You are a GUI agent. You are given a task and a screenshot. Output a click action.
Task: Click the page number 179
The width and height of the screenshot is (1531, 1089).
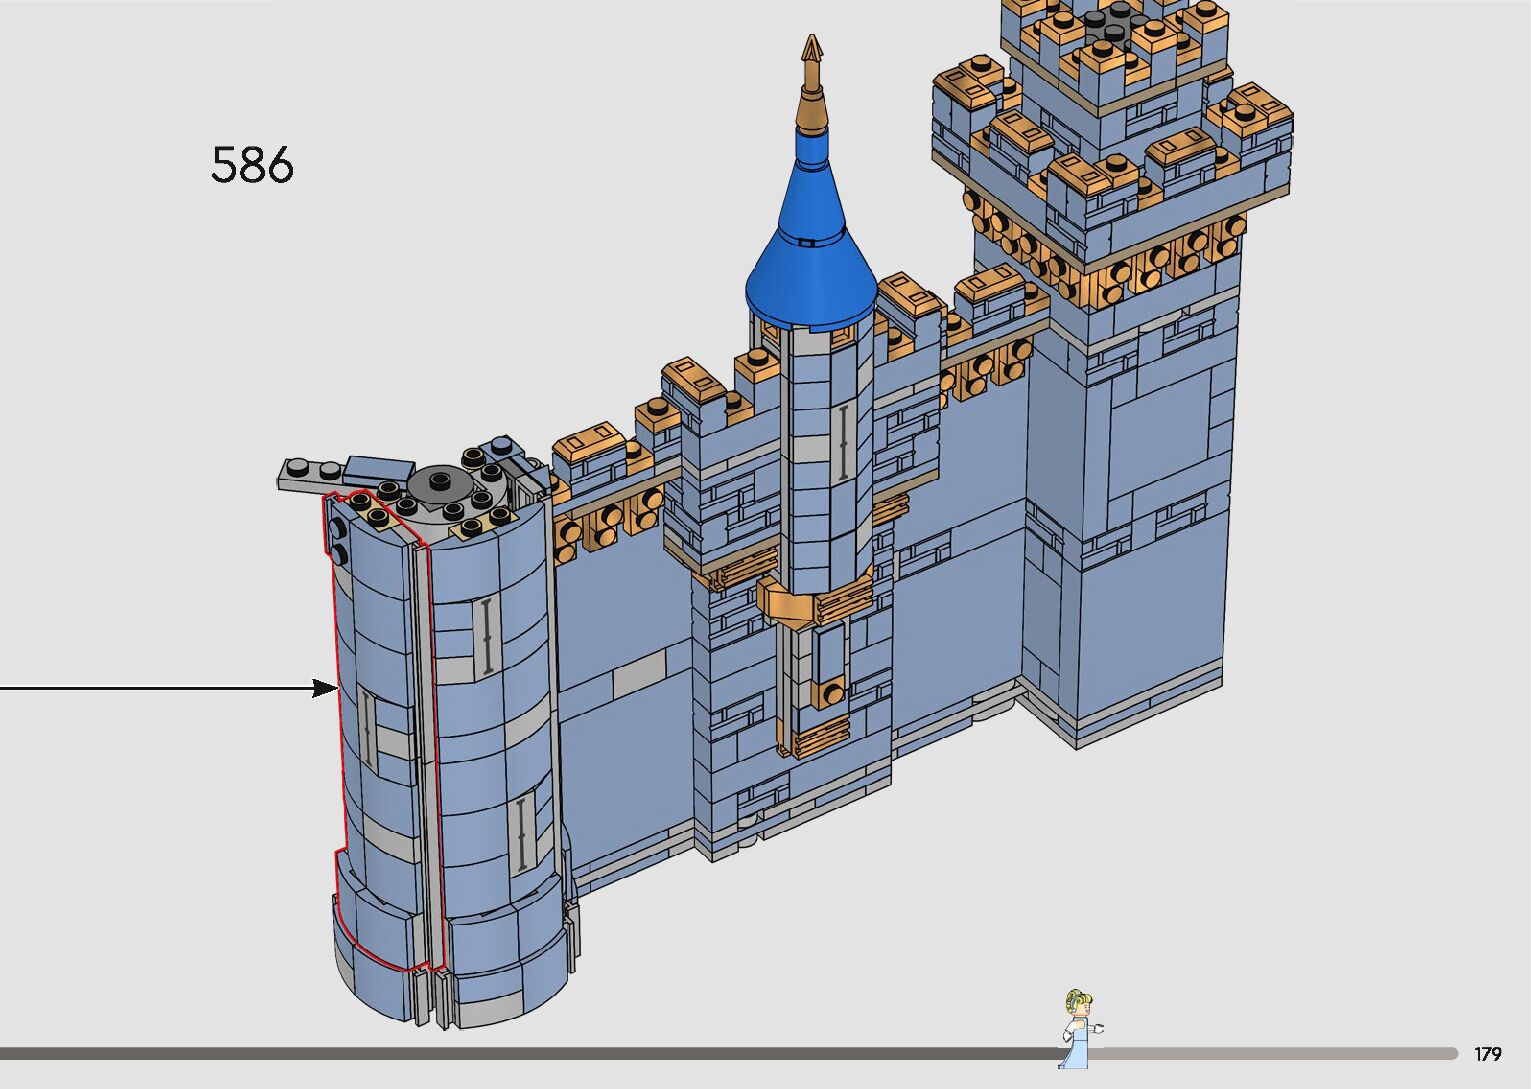(1487, 1054)
